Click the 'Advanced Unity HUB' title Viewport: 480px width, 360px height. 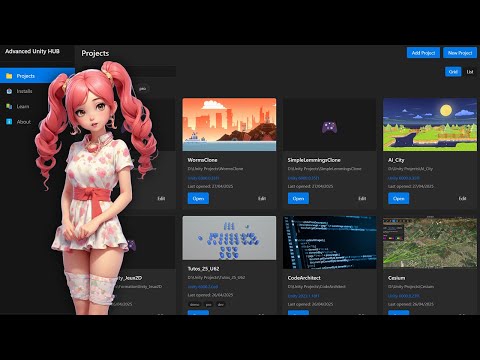[x=32, y=51]
